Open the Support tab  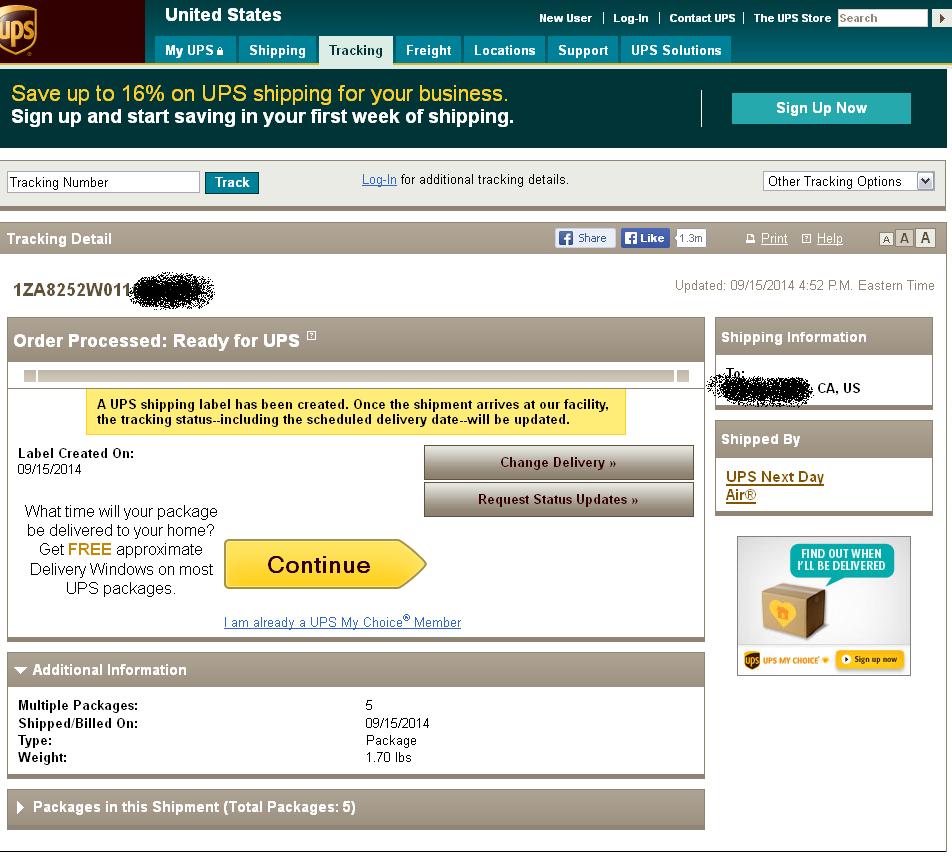coord(583,50)
